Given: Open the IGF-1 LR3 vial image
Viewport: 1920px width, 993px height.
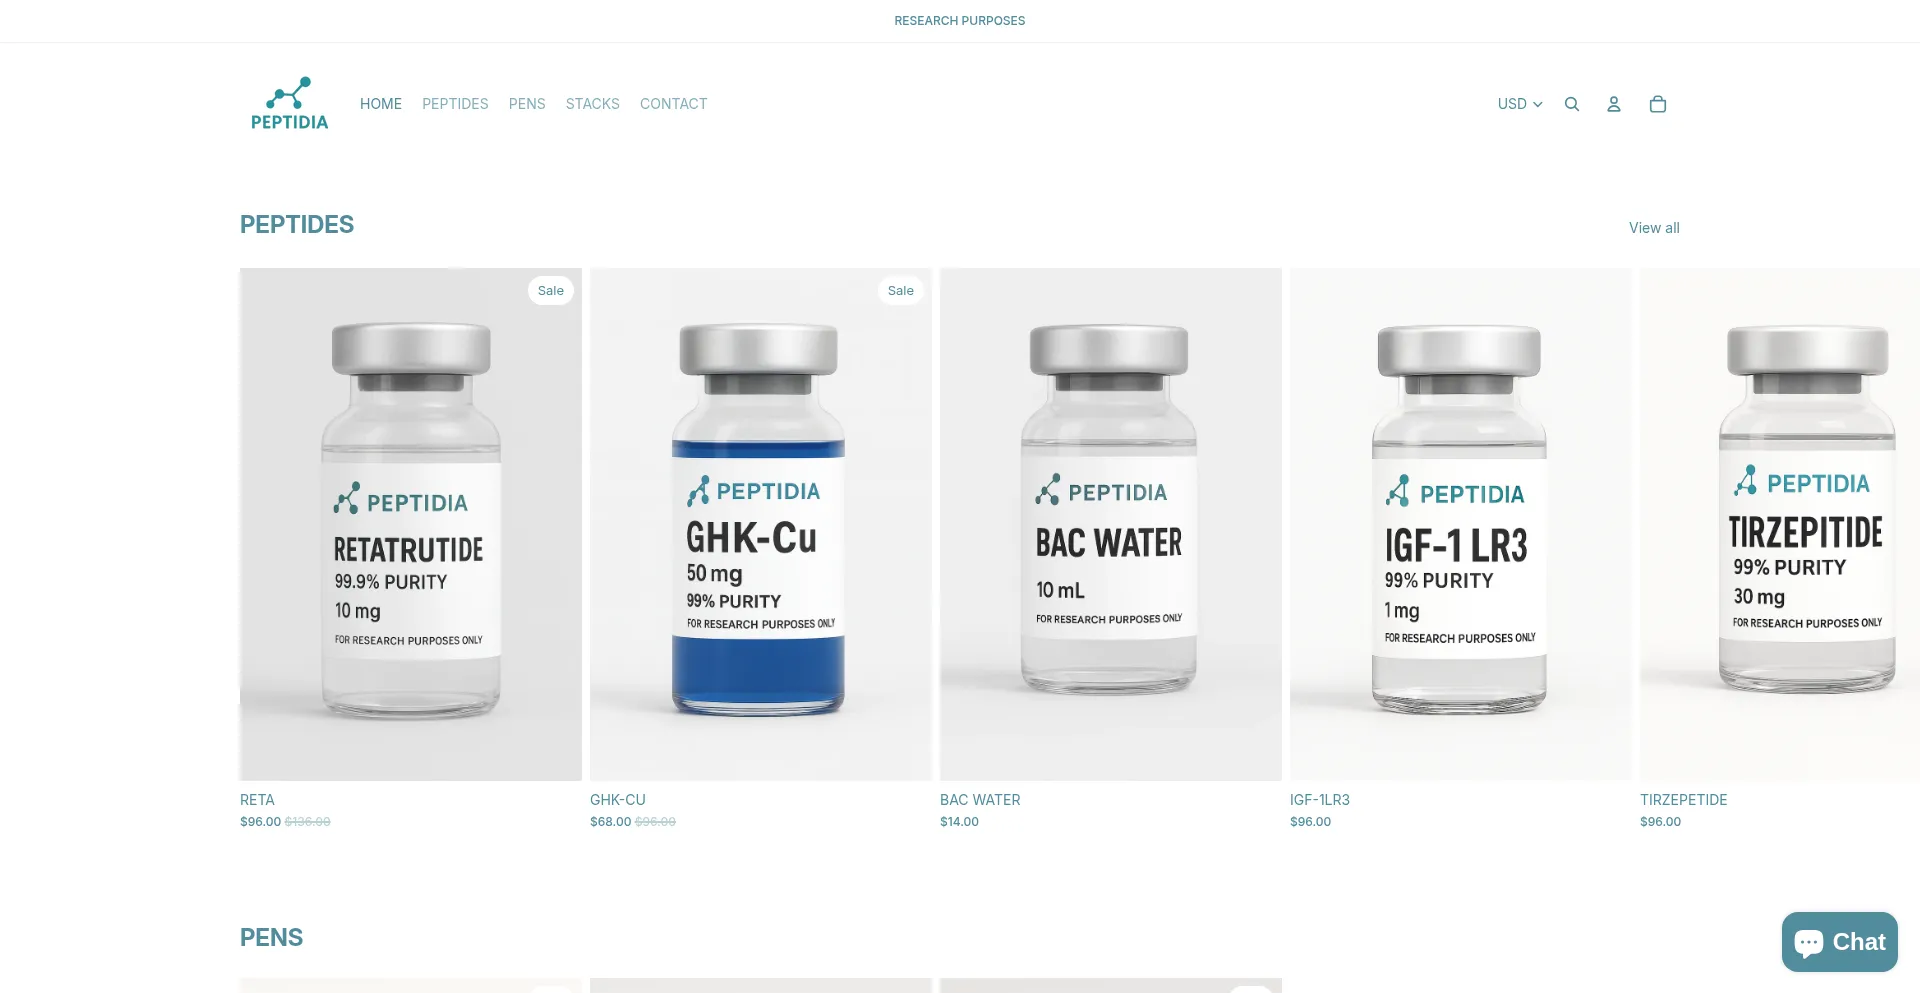Looking at the screenshot, I should [1461, 524].
